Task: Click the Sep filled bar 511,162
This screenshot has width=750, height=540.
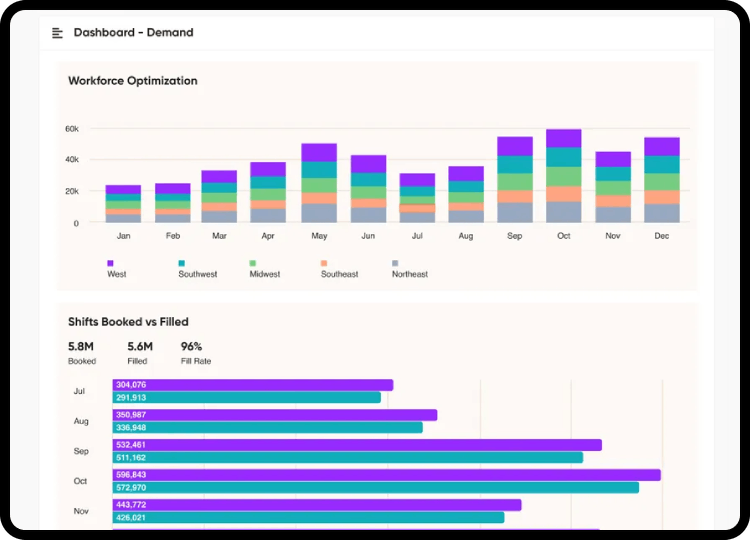Action: (348, 458)
